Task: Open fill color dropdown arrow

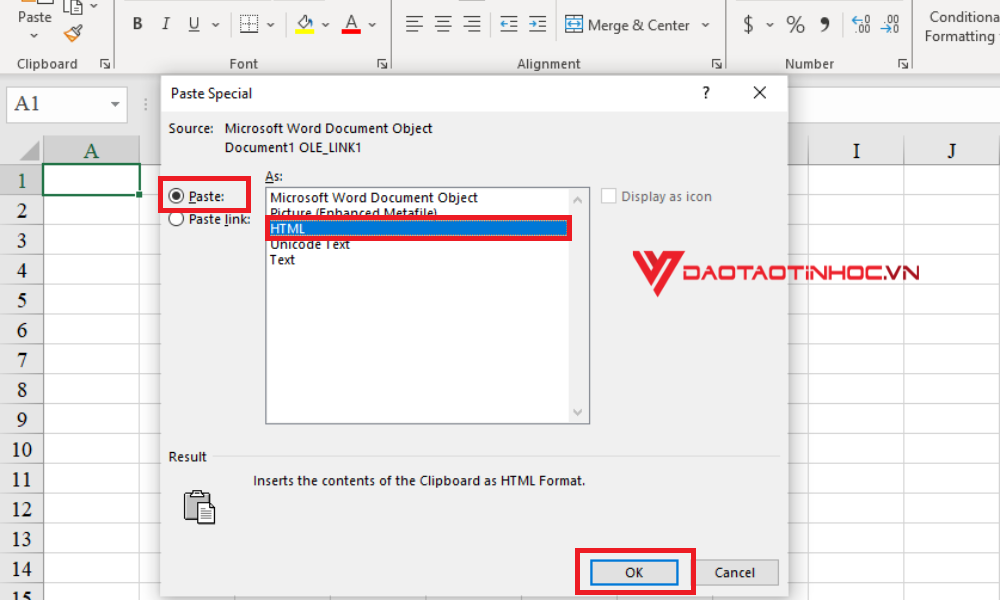Action: (x=325, y=25)
